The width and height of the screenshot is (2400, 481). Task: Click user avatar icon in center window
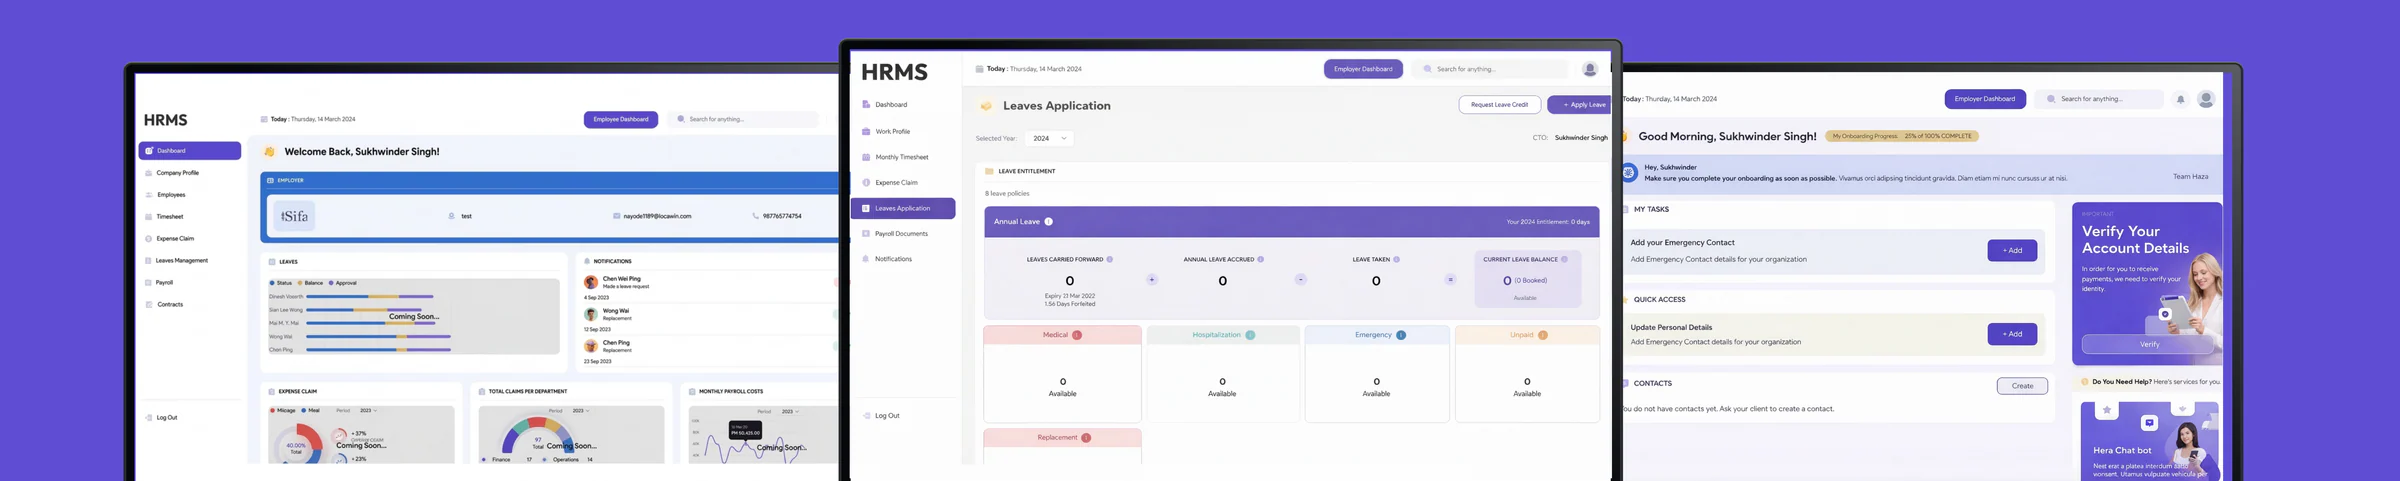[x=1590, y=69]
